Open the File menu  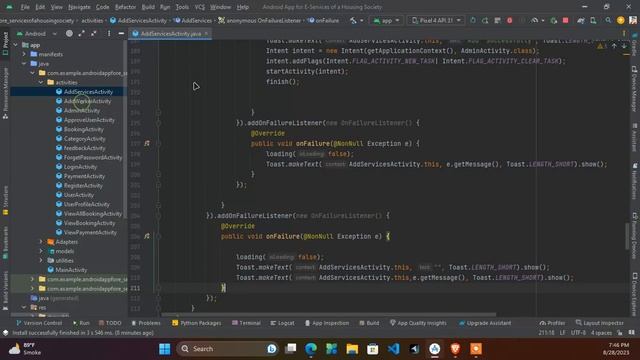click(x=25, y=7)
